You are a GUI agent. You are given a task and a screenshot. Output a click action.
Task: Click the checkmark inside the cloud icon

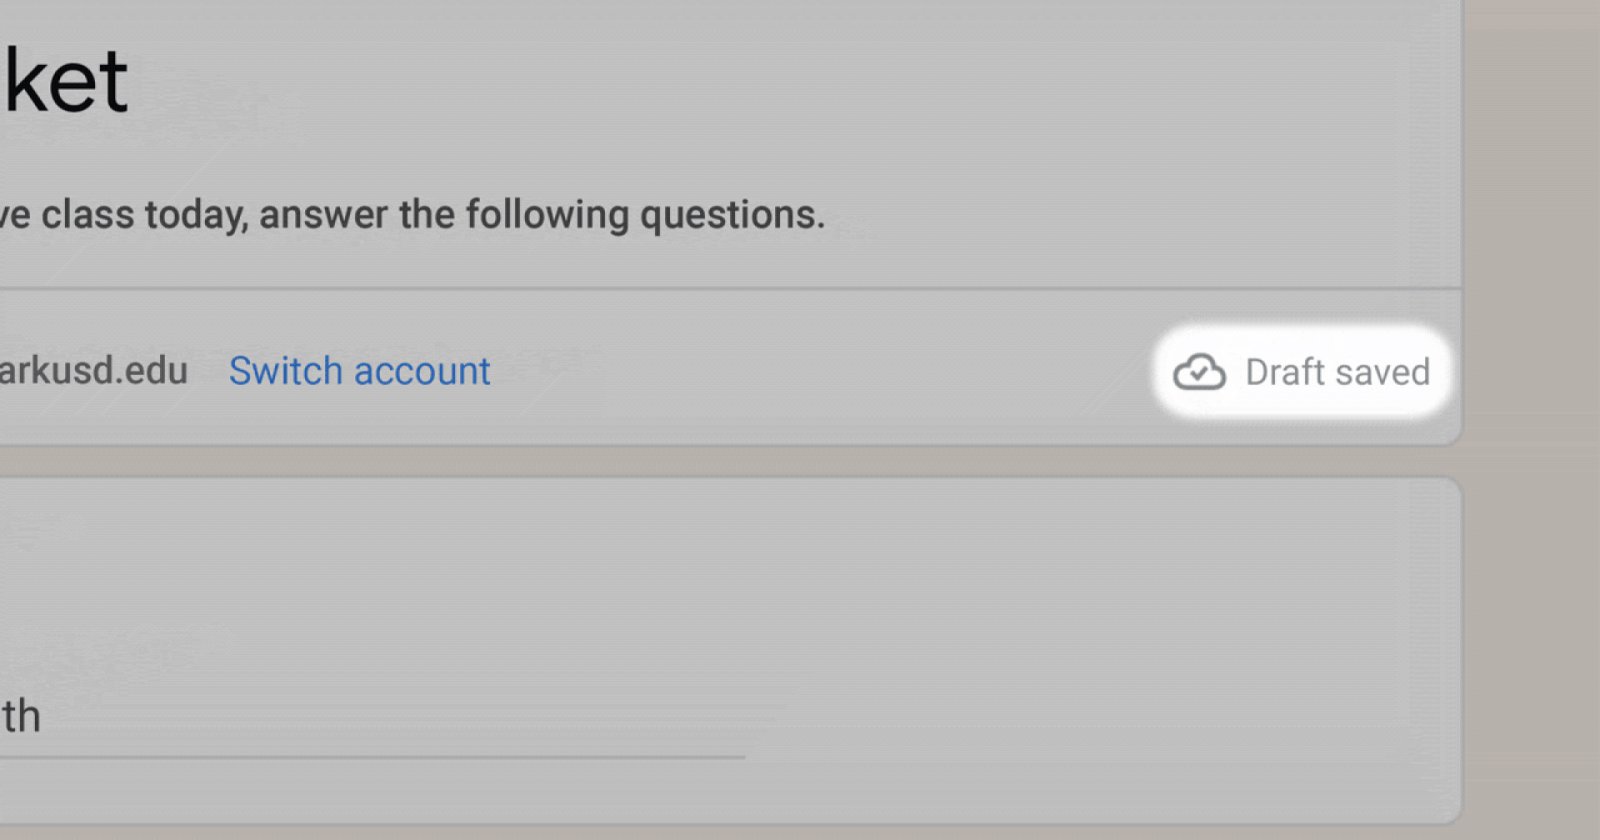1199,375
